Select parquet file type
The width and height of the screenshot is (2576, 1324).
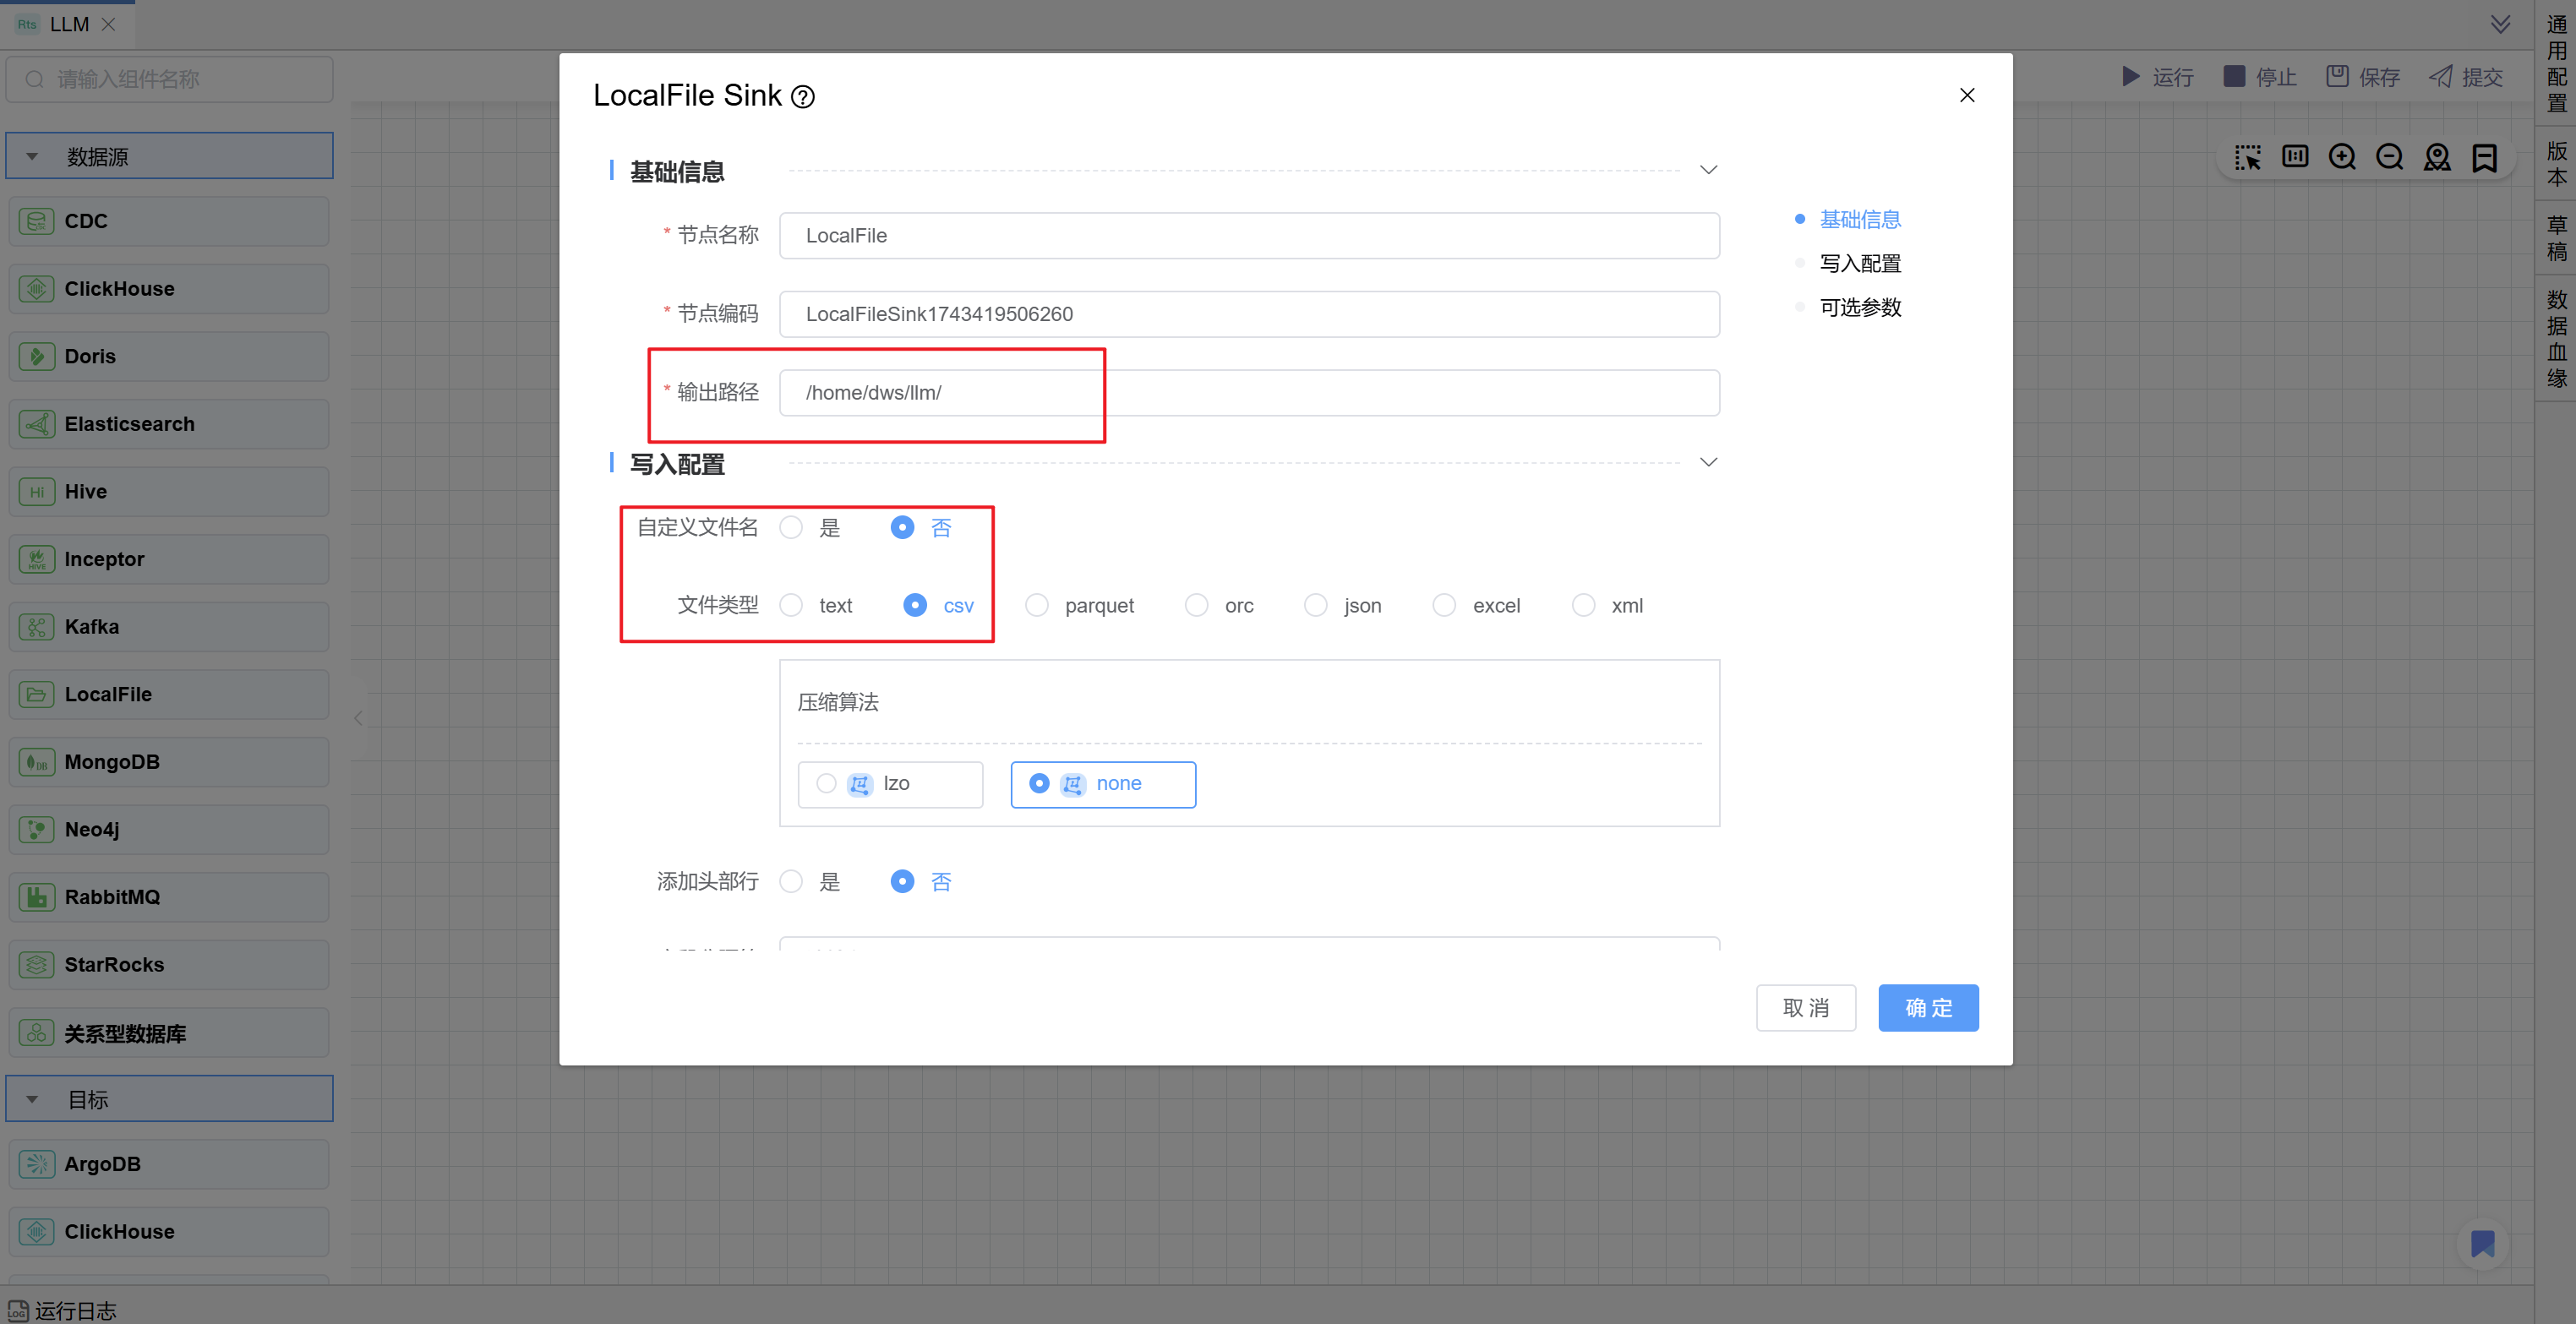1037,605
